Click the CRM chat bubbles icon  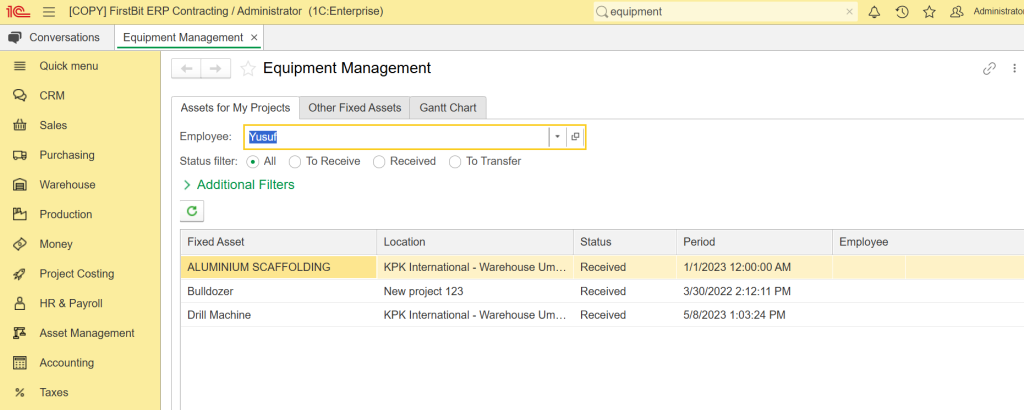pos(20,95)
